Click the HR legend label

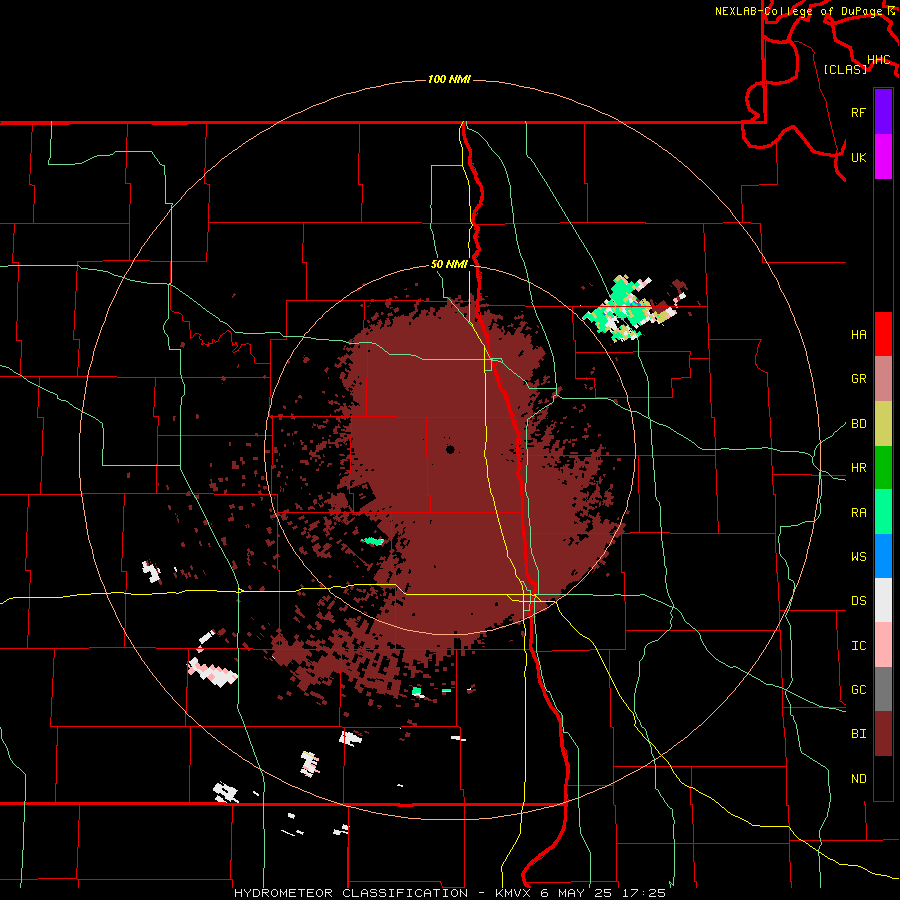(x=859, y=468)
